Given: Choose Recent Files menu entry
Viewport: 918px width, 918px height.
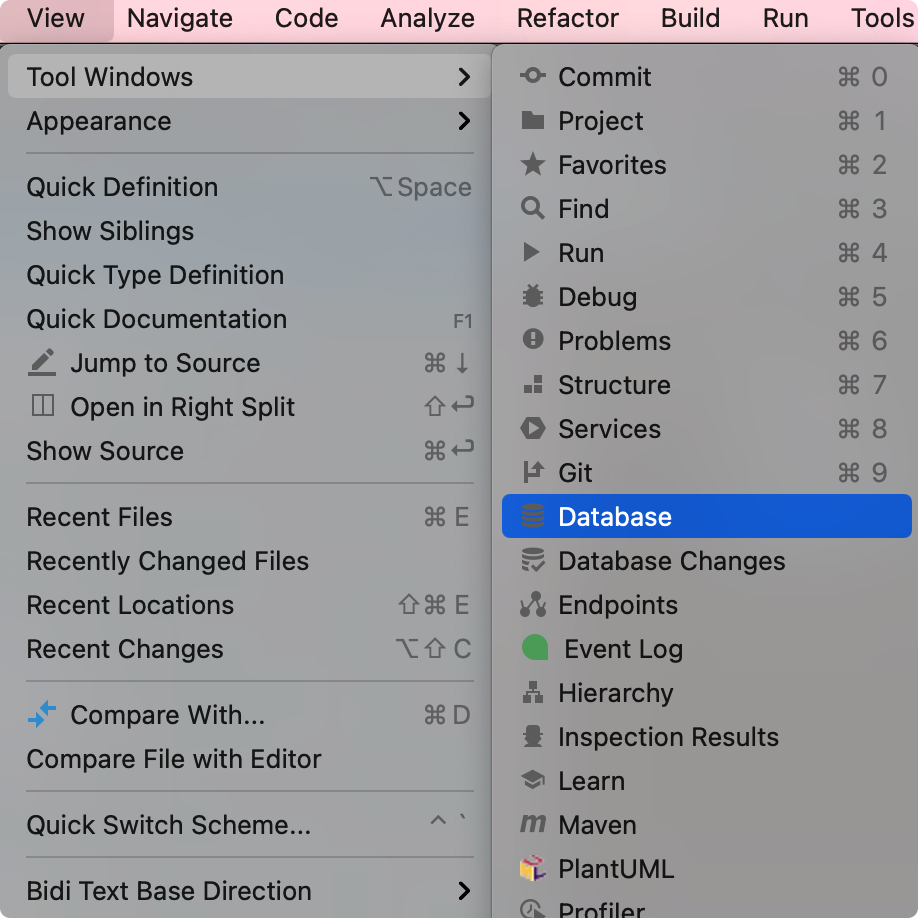Looking at the screenshot, I should (250, 517).
